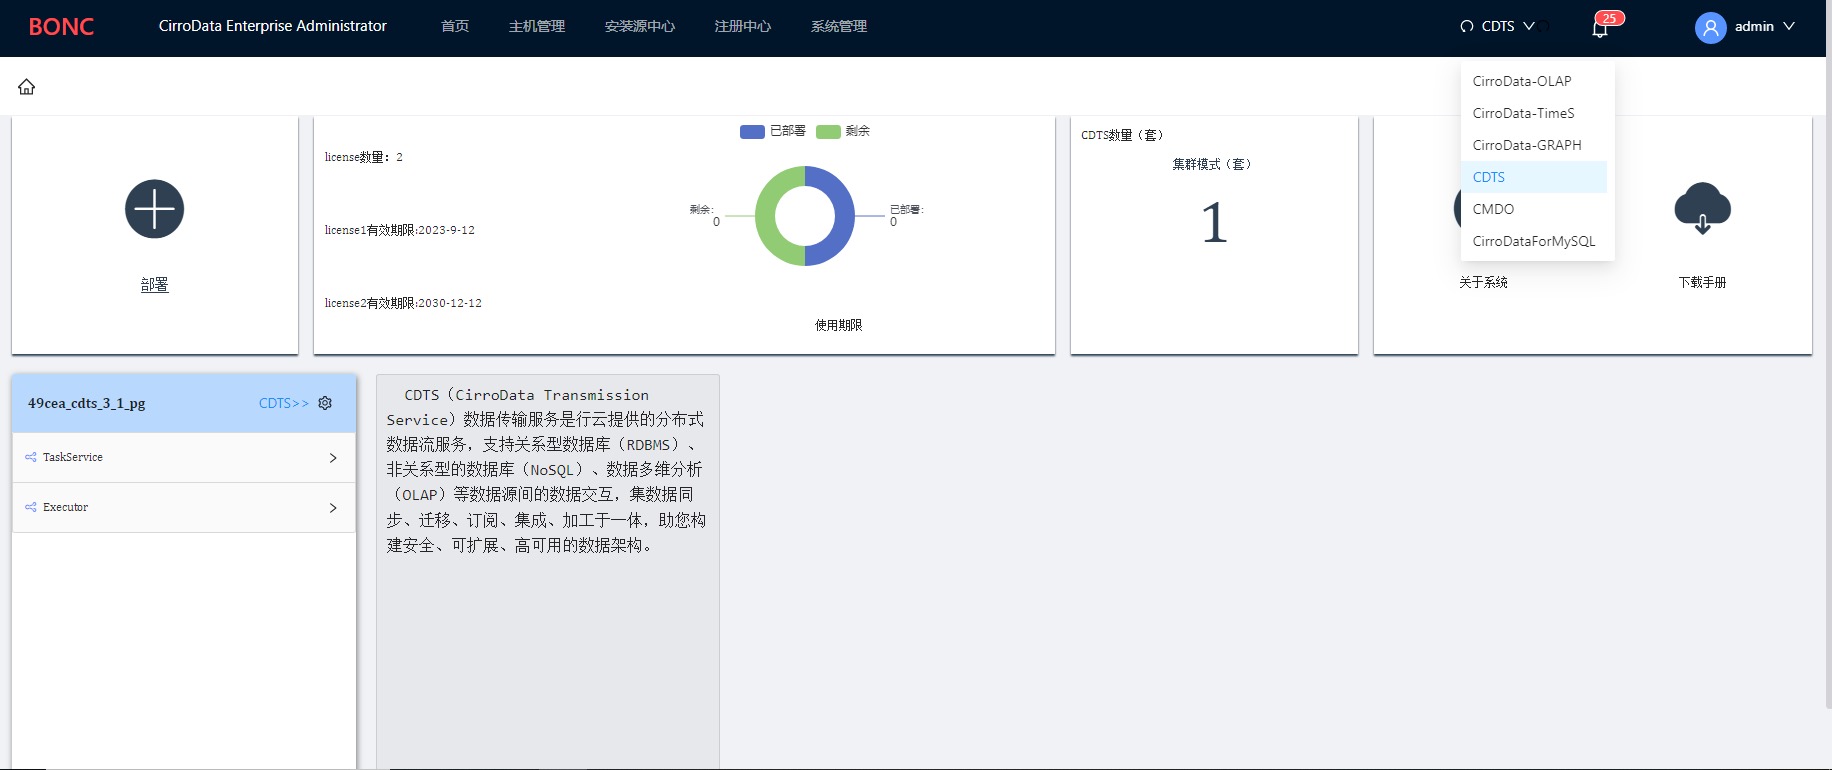Expand the admin account dropdown arrow

coord(1789,26)
